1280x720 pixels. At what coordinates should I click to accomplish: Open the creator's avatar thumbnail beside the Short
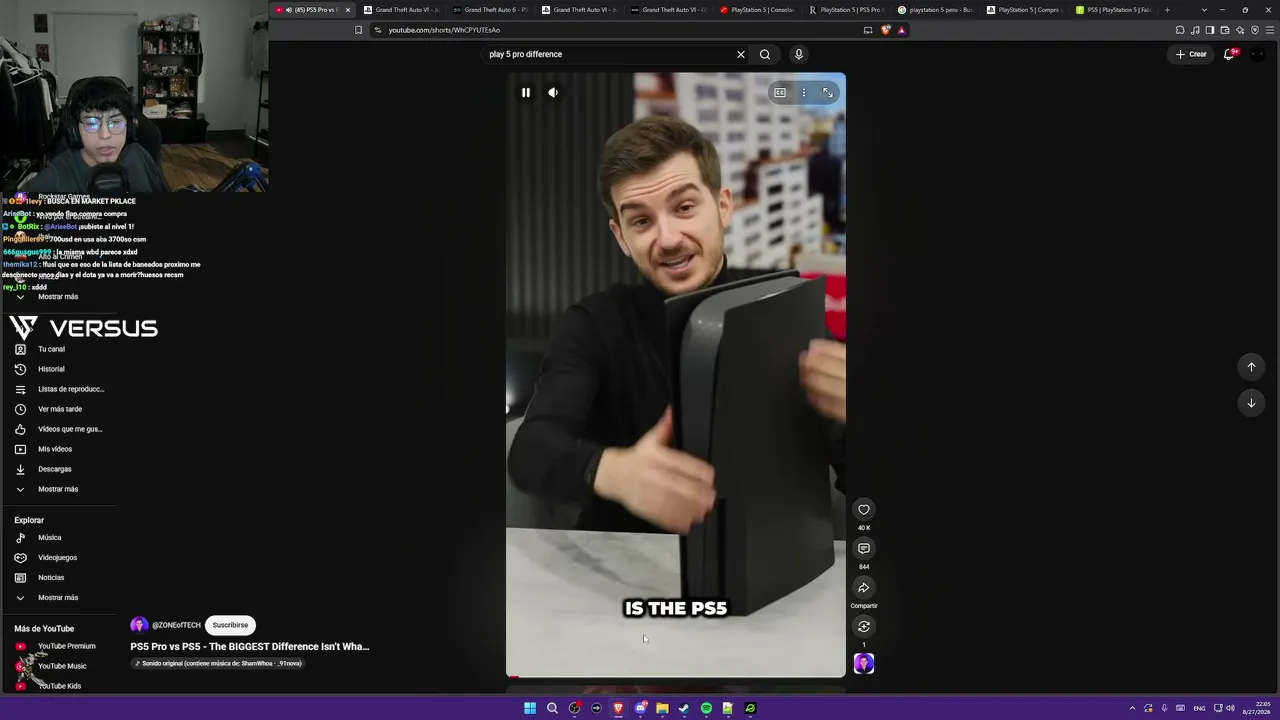(864, 664)
